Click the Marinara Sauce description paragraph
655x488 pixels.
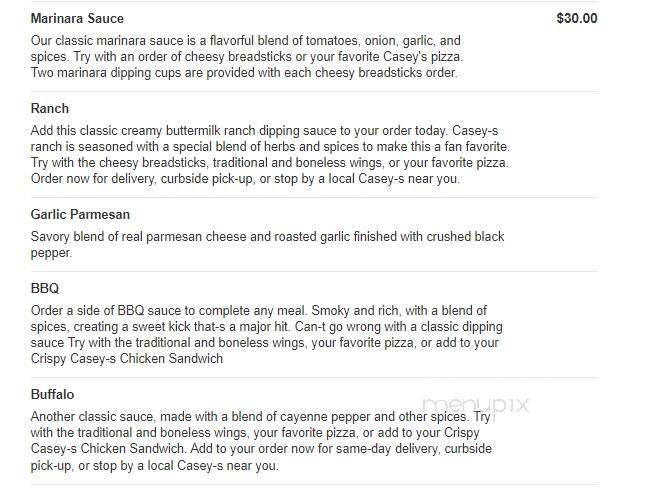pyautogui.click(x=246, y=56)
